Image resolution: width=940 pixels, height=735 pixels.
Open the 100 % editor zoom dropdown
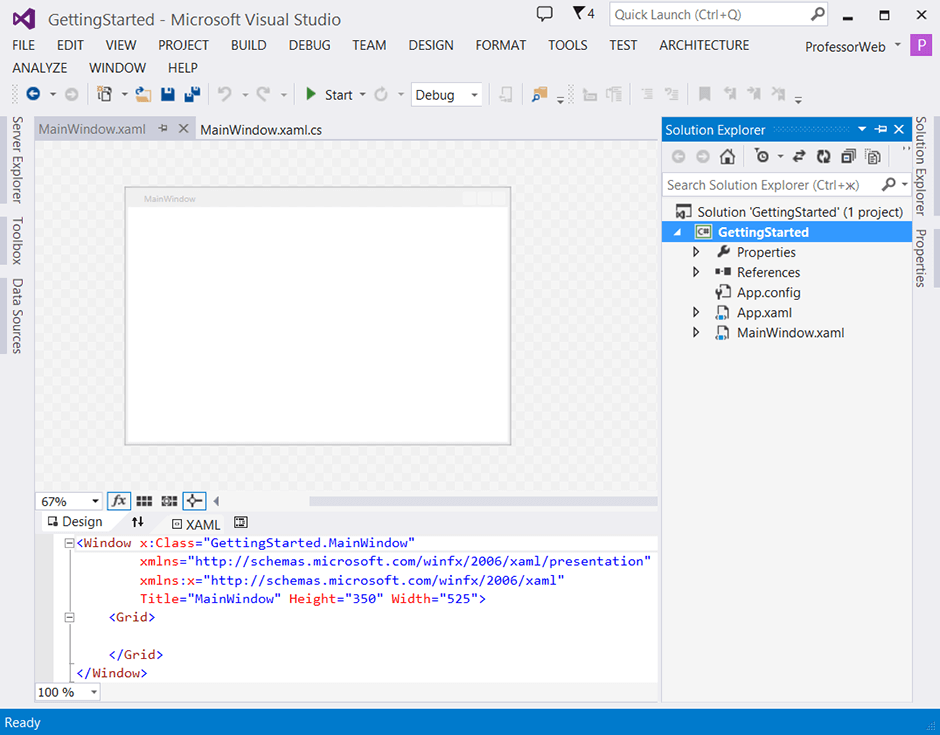click(94, 692)
